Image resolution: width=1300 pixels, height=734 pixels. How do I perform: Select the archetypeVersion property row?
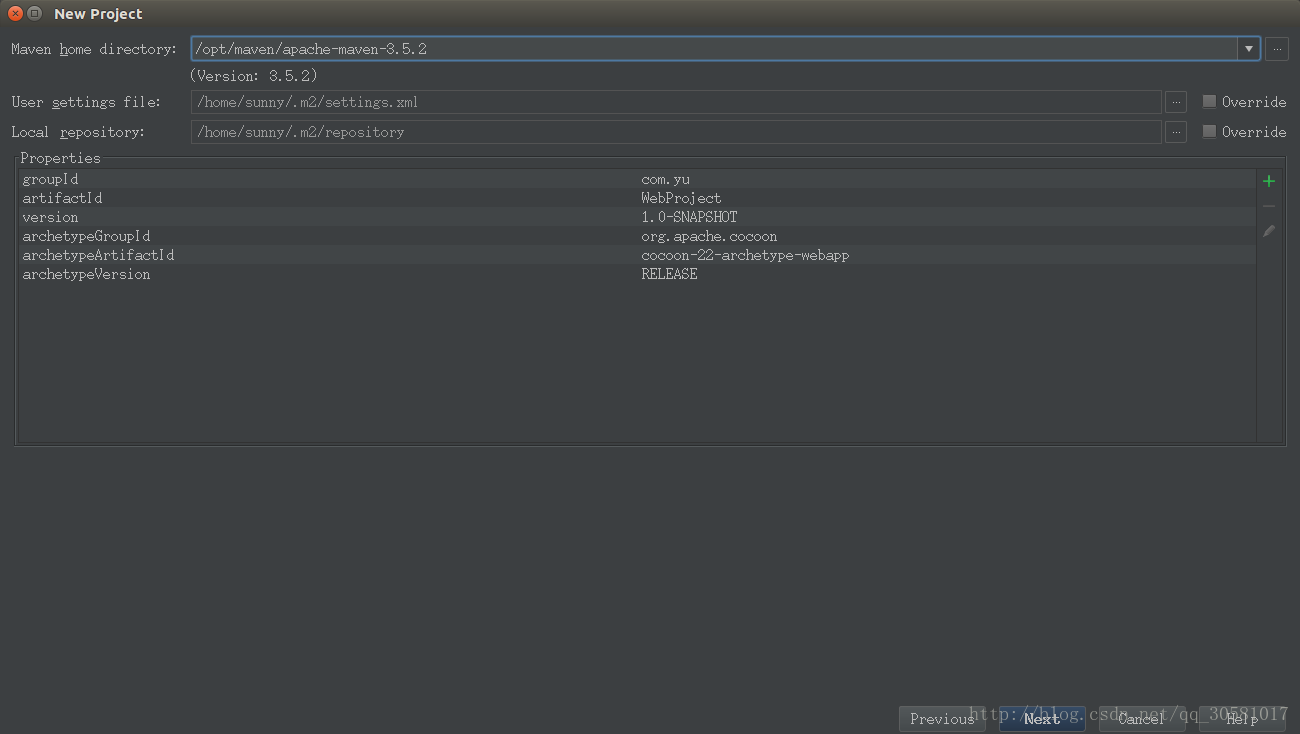(637, 274)
